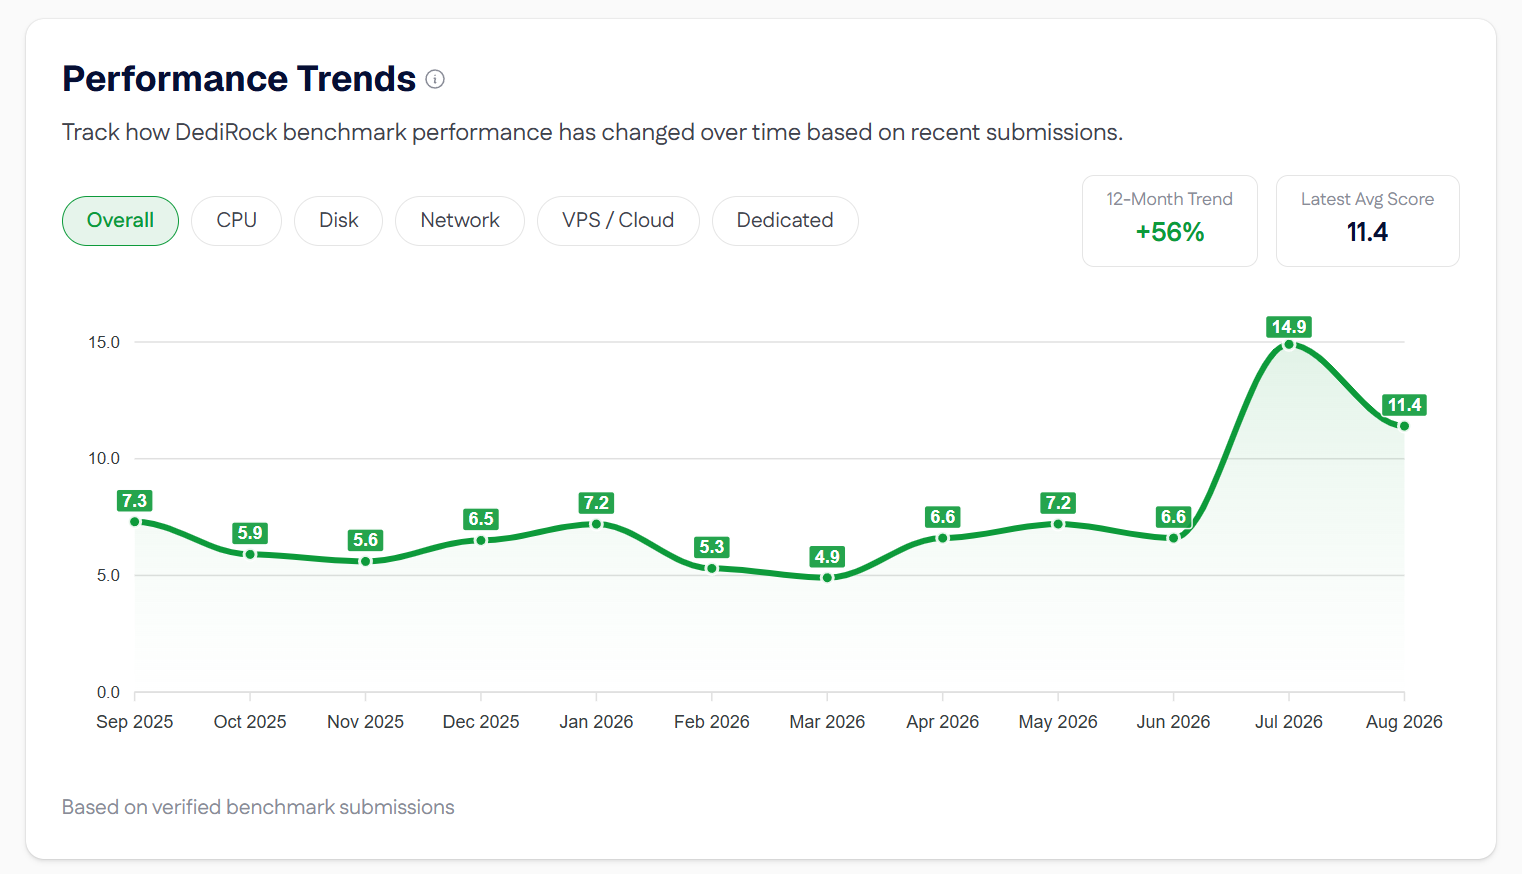Click the Jan 2026 data point 7.2
The width and height of the screenshot is (1522, 874).
click(597, 524)
